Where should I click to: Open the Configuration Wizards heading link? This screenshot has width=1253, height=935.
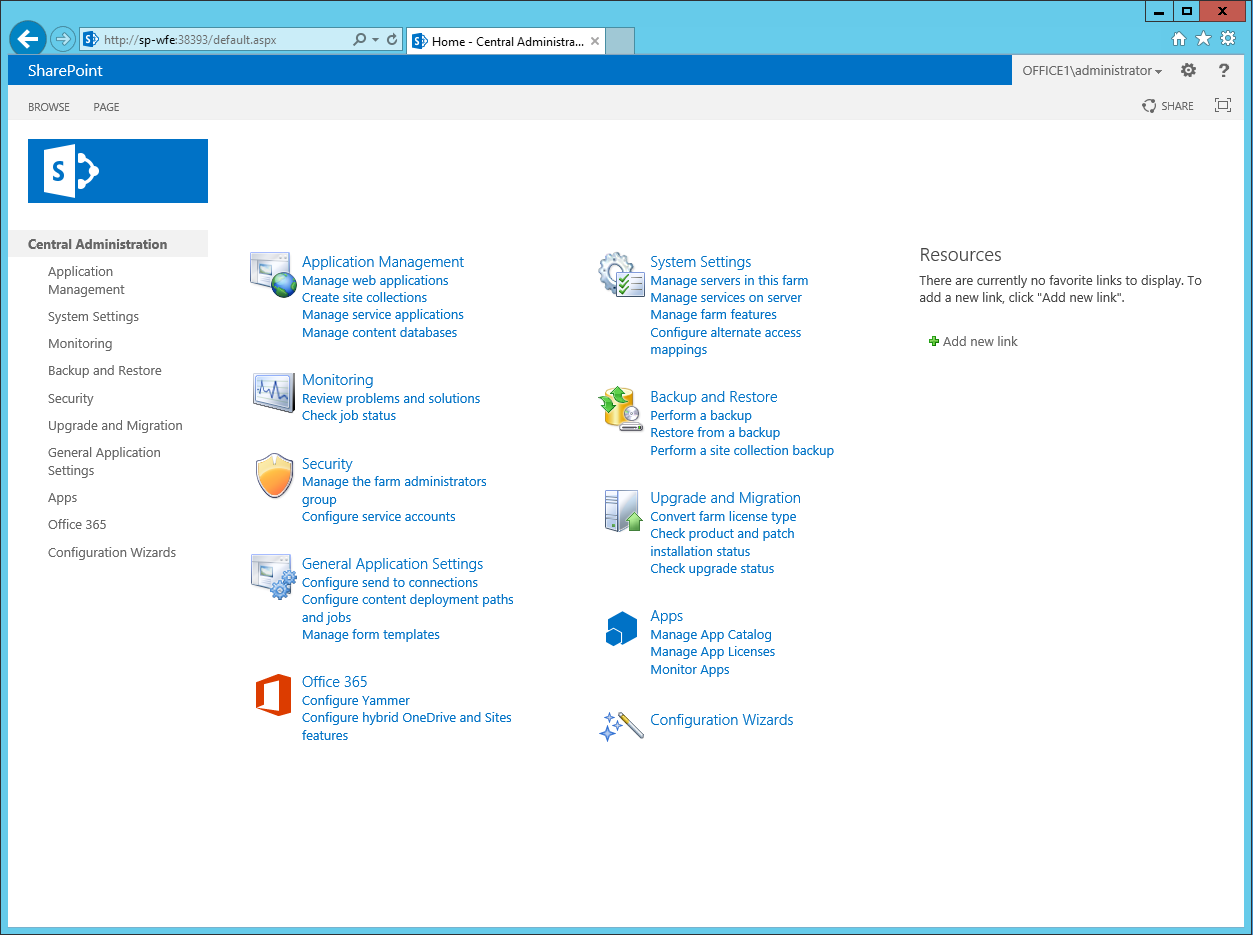(x=722, y=720)
